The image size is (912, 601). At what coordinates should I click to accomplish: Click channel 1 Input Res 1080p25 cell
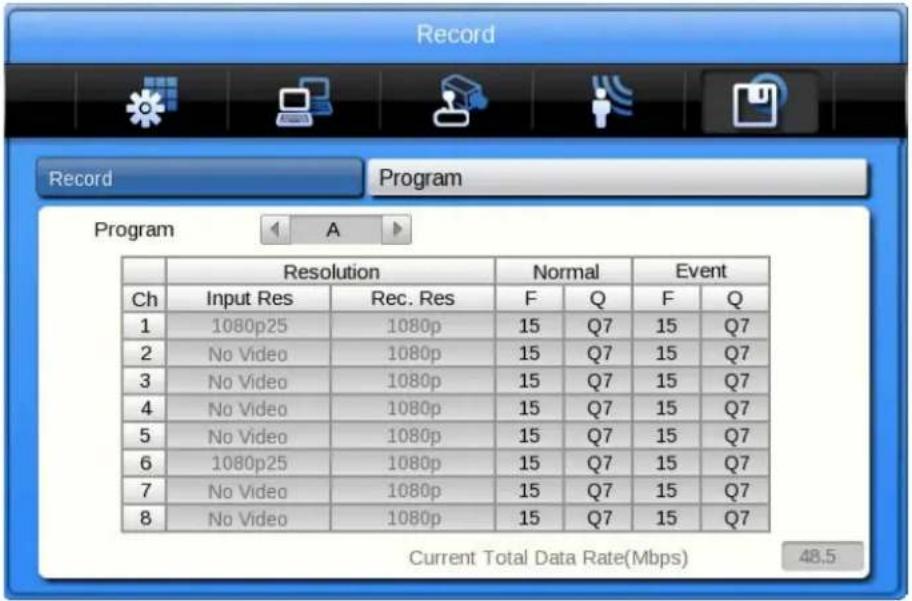[248, 326]
